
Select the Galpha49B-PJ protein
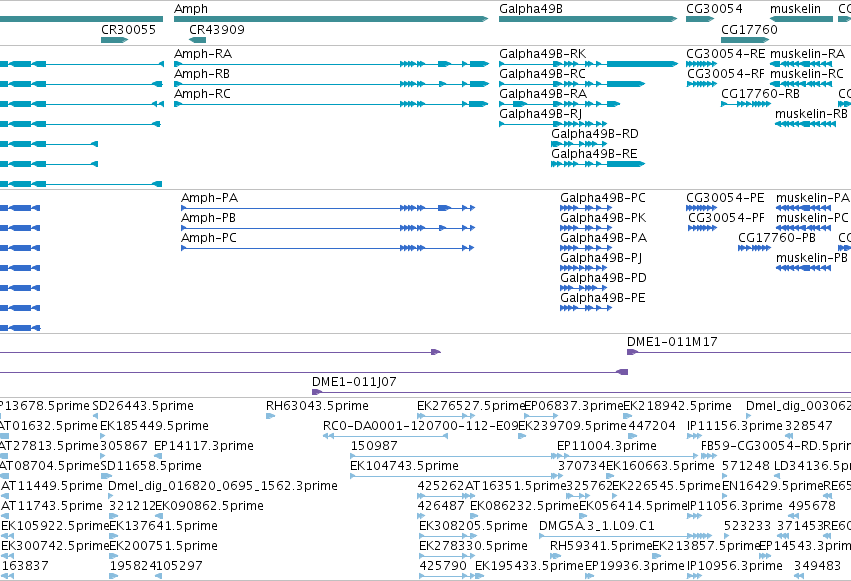[583, 269]
